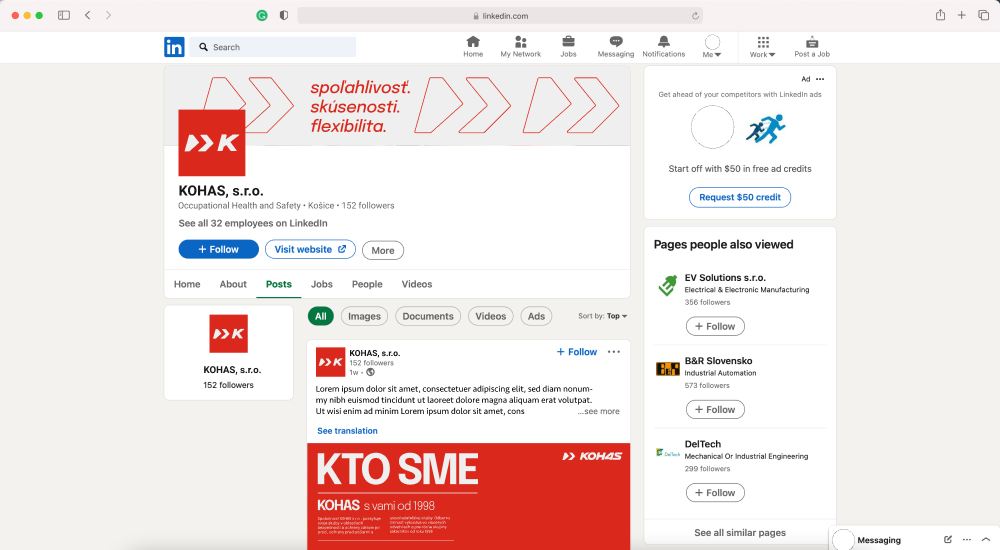This screenshot has width=1000, height=550.
Task: Click KOHAS logo in left sidebar card
Action: coord(228,334)
